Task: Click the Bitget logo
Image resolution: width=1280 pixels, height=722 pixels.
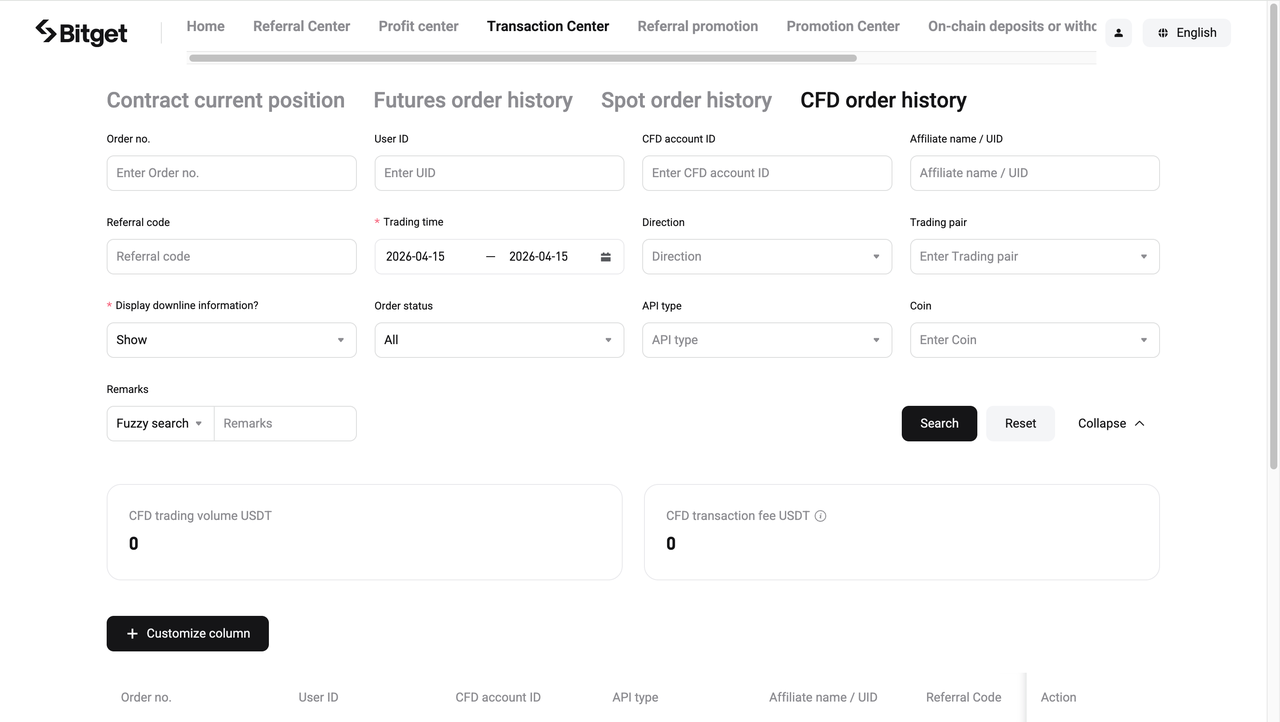Action: point(80,31)
